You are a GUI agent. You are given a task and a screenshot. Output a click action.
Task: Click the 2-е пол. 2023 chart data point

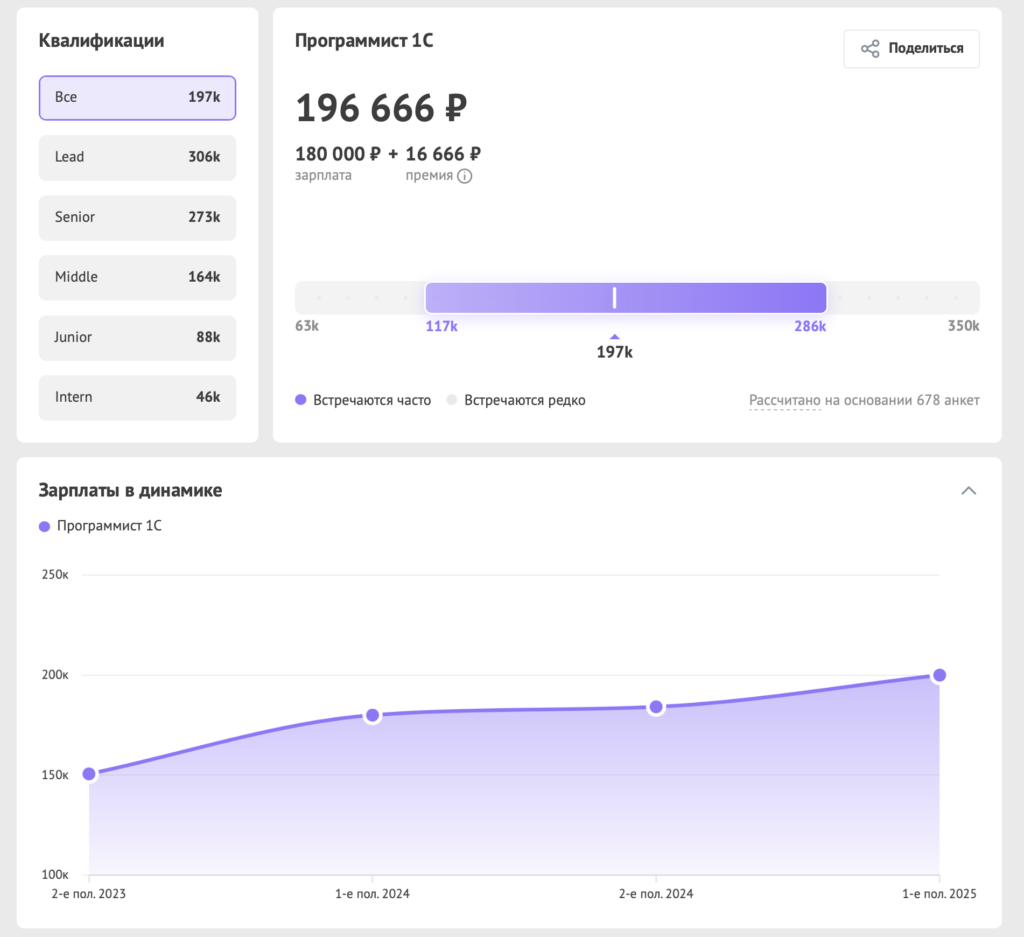pos(89,774)
